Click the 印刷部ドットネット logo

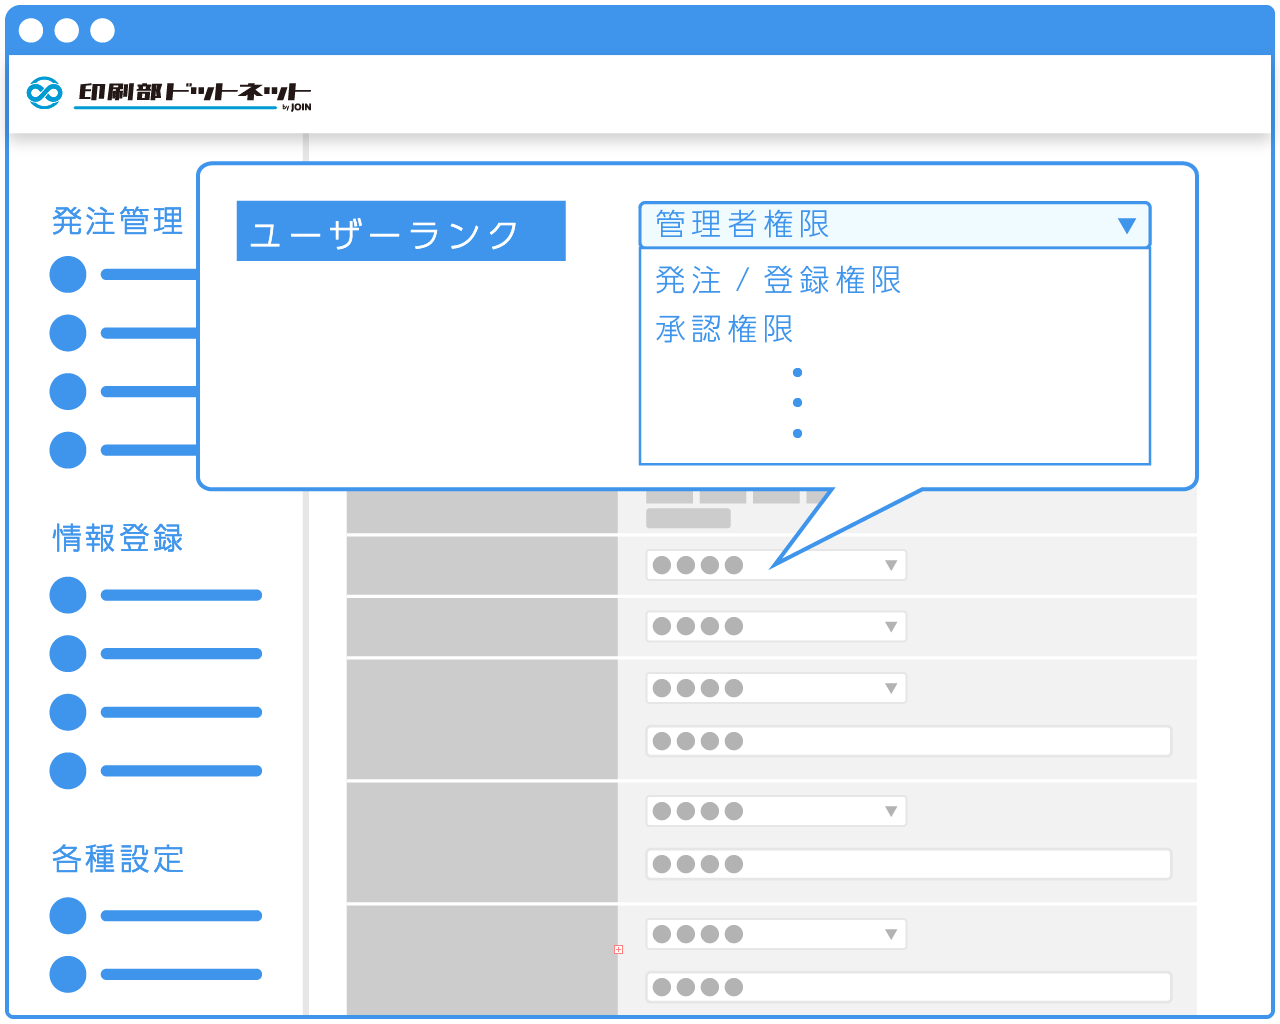coord(169,93)
